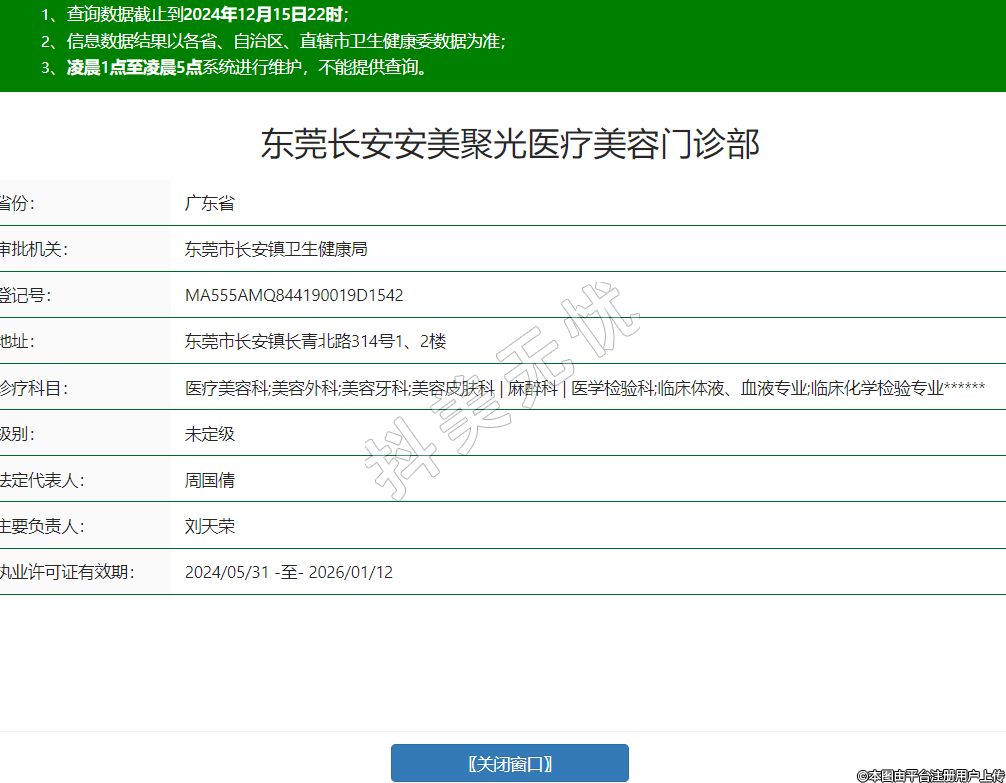
Task: Click the approving authority 东莞市长安镇卫生健康局
Action: 276,249
